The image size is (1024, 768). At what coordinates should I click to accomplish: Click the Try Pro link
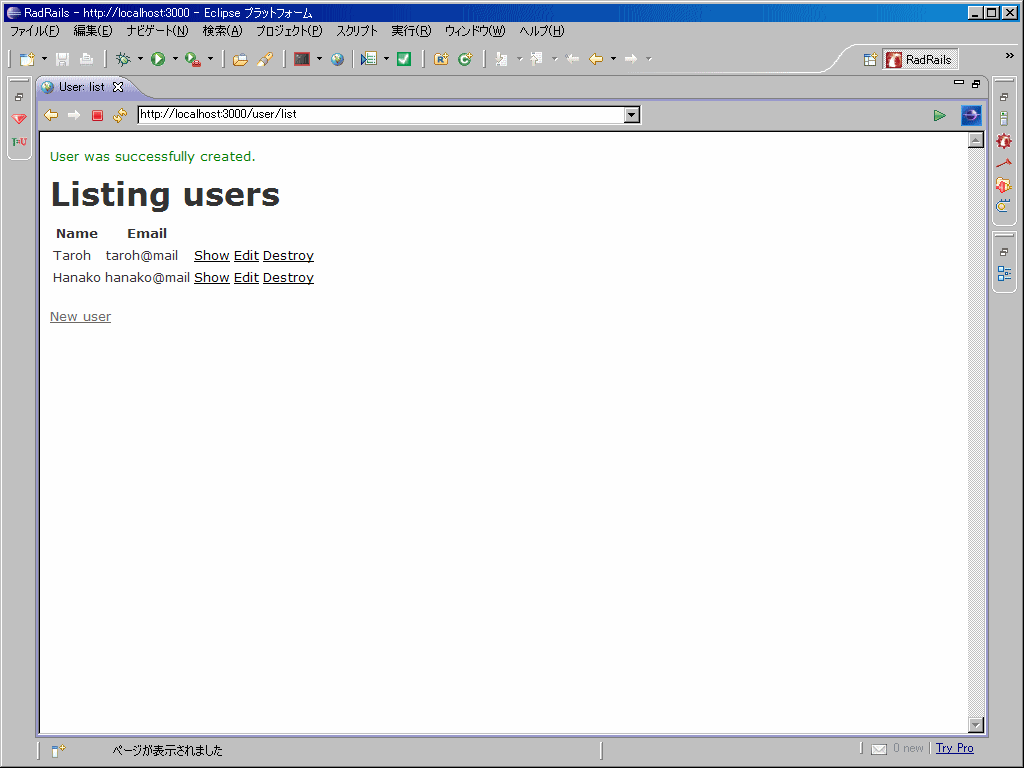point(954,748)
